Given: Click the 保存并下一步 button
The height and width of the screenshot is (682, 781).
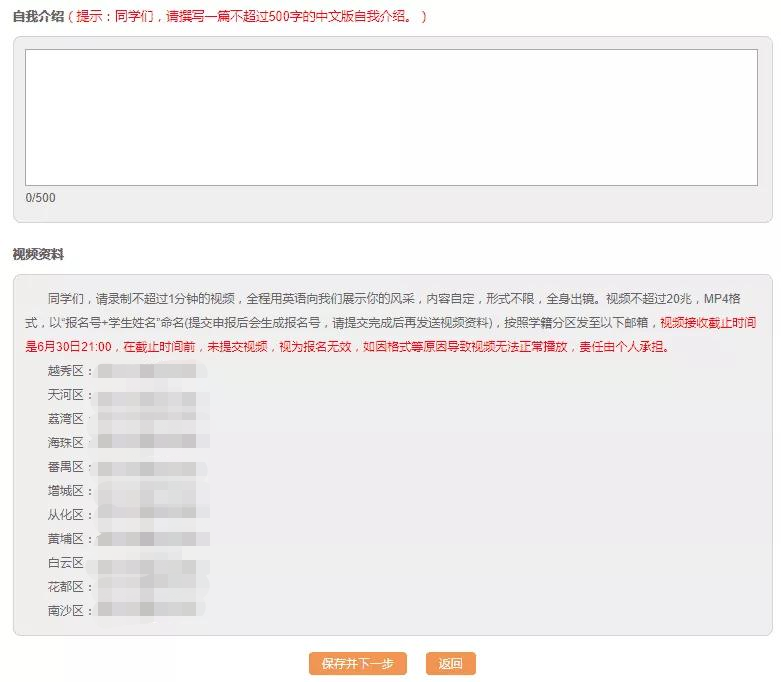Looking at the screenshot, I should coord(358,664).
